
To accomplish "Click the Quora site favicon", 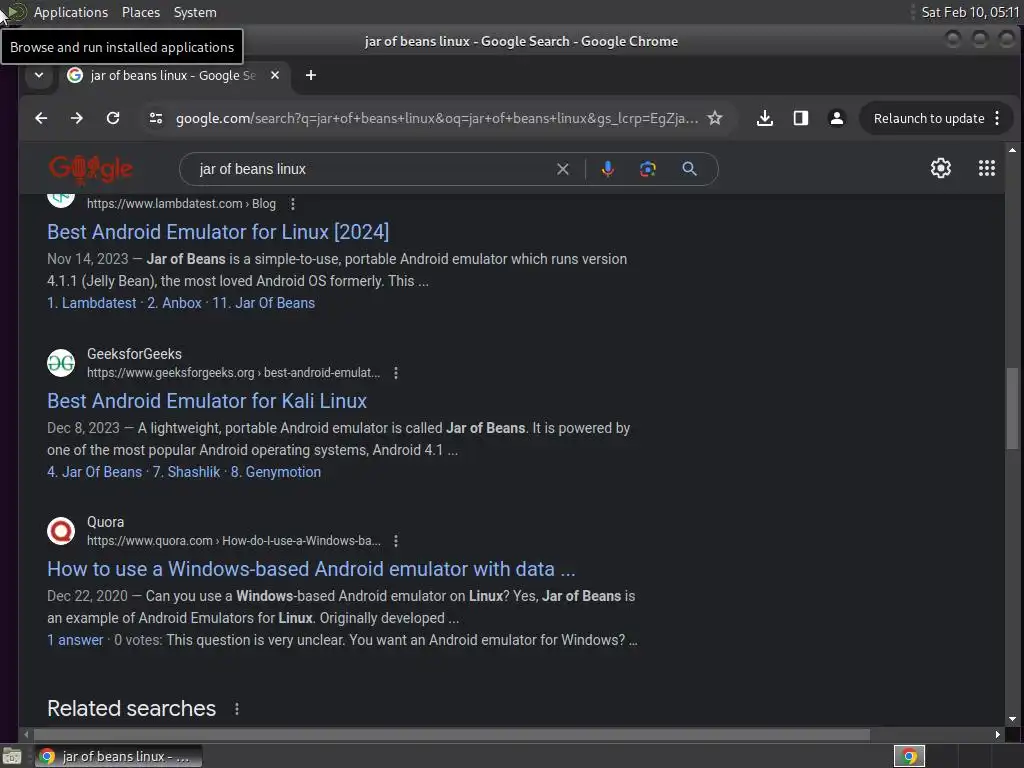I will click(61, 531).
